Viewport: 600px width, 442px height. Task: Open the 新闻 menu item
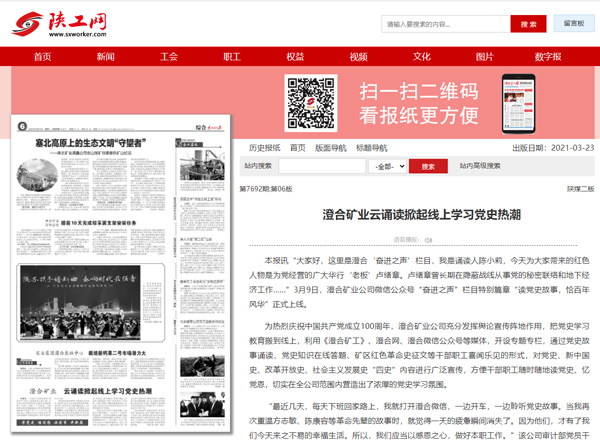[x=105, y=57]
